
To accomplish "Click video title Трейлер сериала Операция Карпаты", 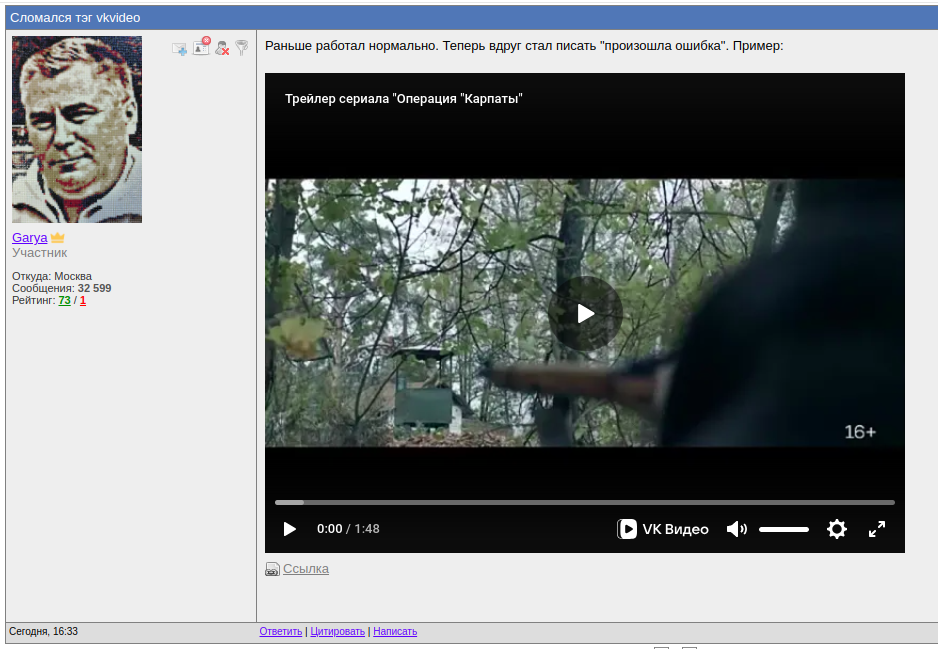I will [404, 99].
